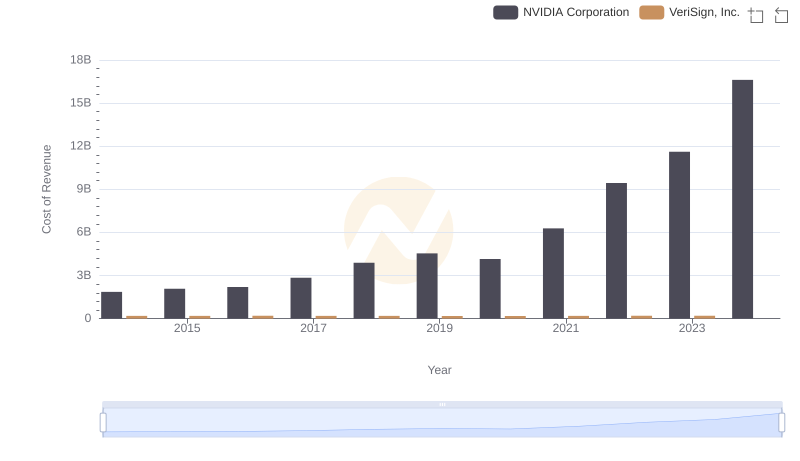Click the 15B y-axis label

[x=81, y=103]
